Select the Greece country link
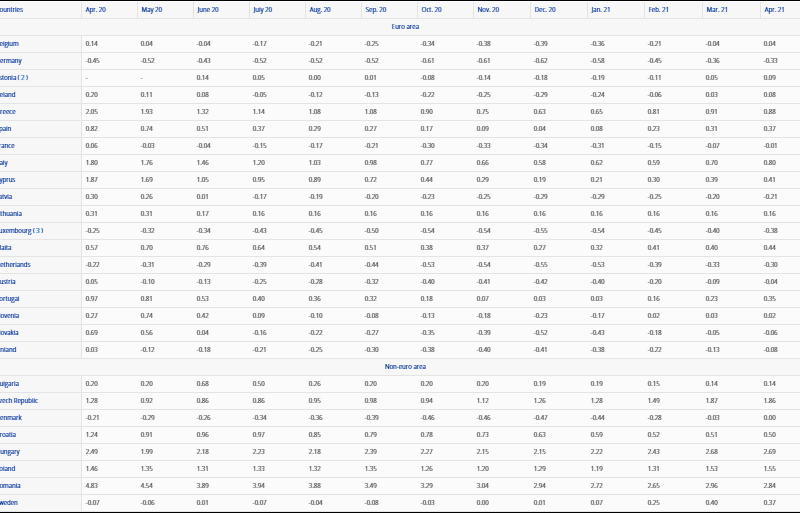The image size is (800, 513). (x=10, y=112)
